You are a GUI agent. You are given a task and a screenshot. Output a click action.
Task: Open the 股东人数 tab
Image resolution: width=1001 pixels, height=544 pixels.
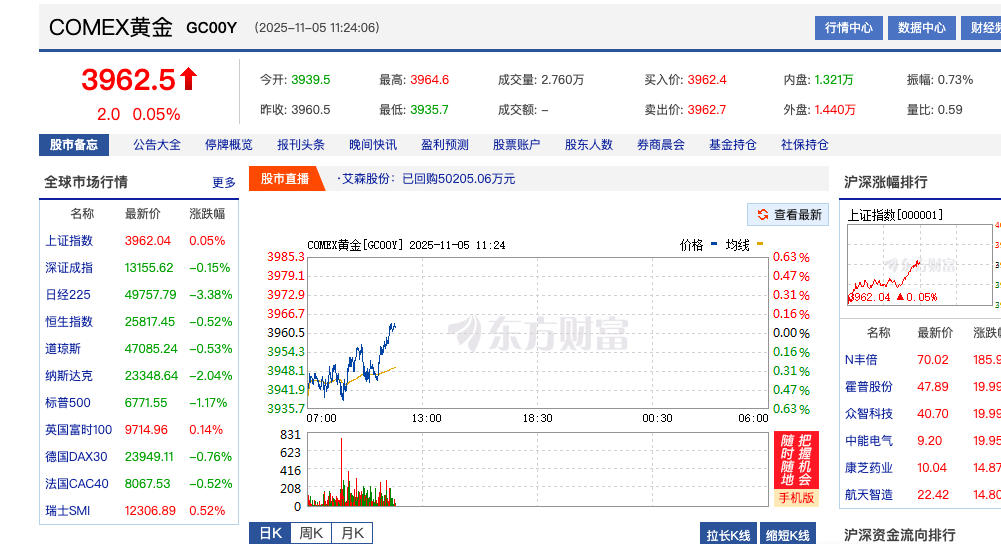589,145
